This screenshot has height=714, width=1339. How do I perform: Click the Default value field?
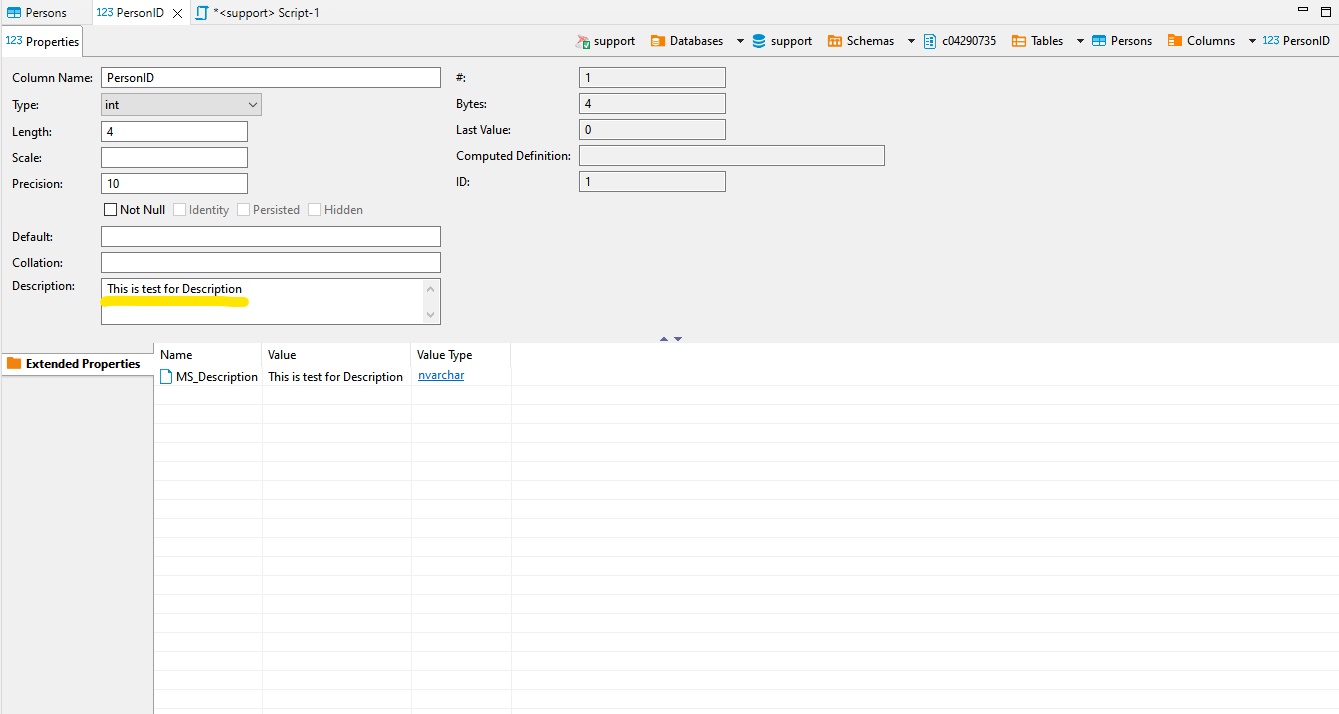(x=271, y=236)
